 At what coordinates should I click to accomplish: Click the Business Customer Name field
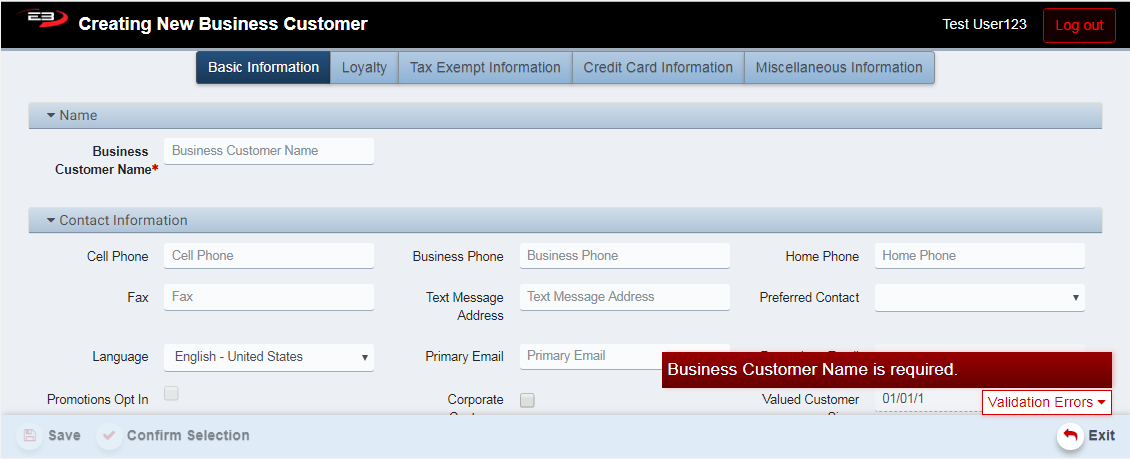pos(268,151)
